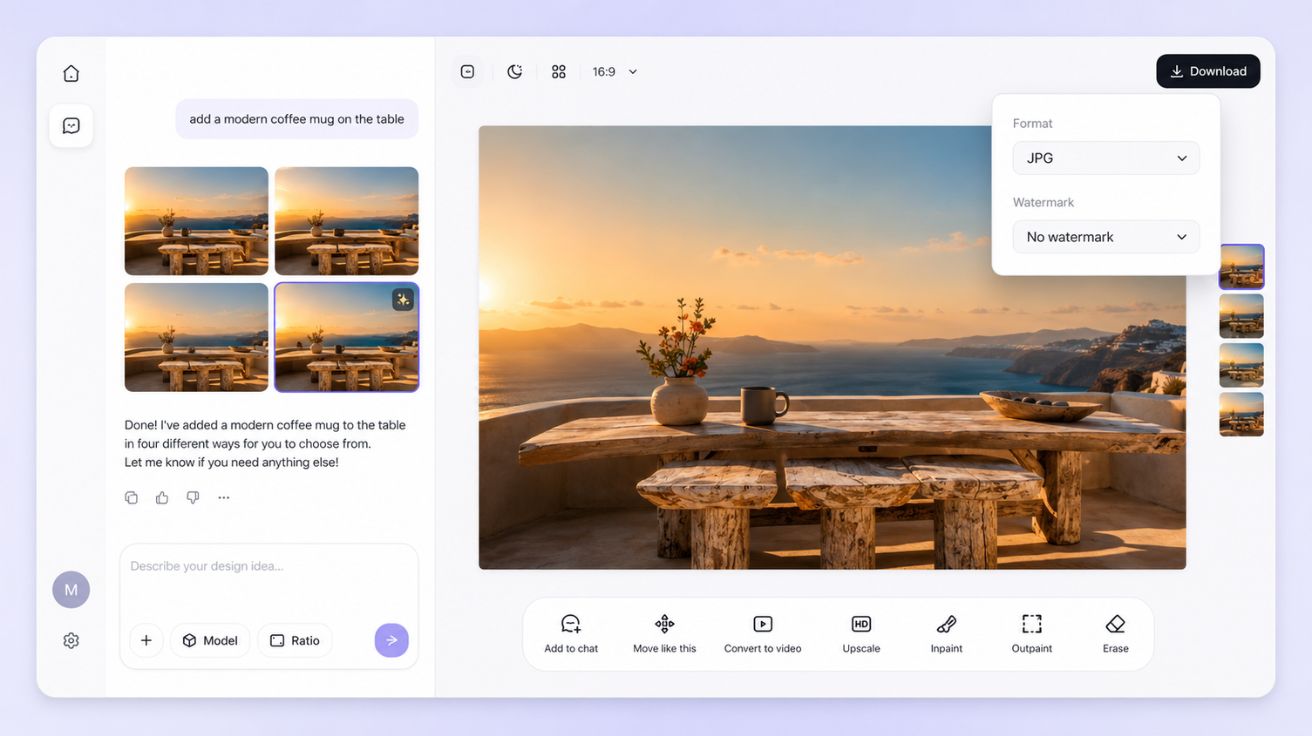Select fourth thumbnail in right strip
Image resolution: width=1312 pixels, height=736 pixels.
1241,414
